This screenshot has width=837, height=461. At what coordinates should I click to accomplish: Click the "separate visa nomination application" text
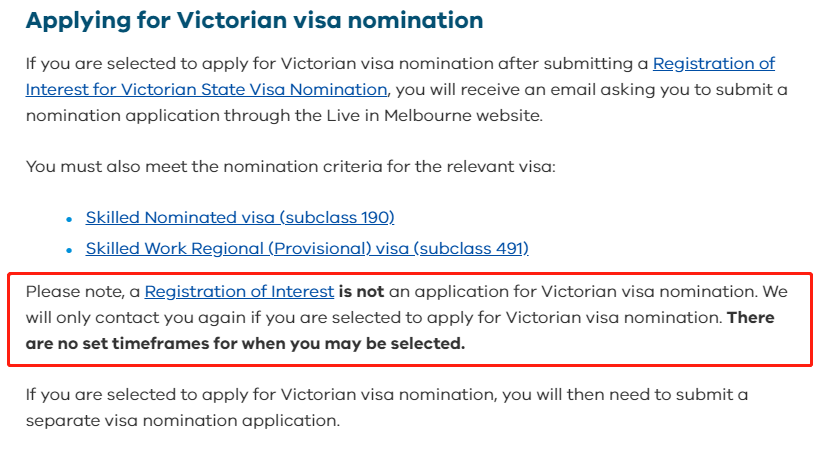point(183,421)
